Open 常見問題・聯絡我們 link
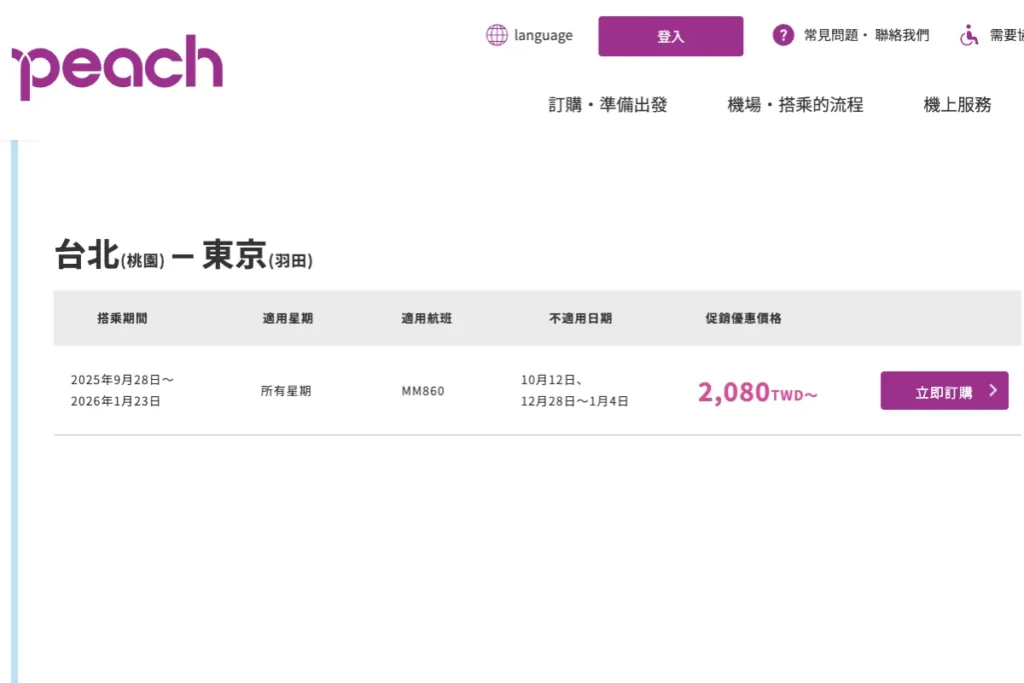Screen dimensions: 1024x683 tap(867, 35)
